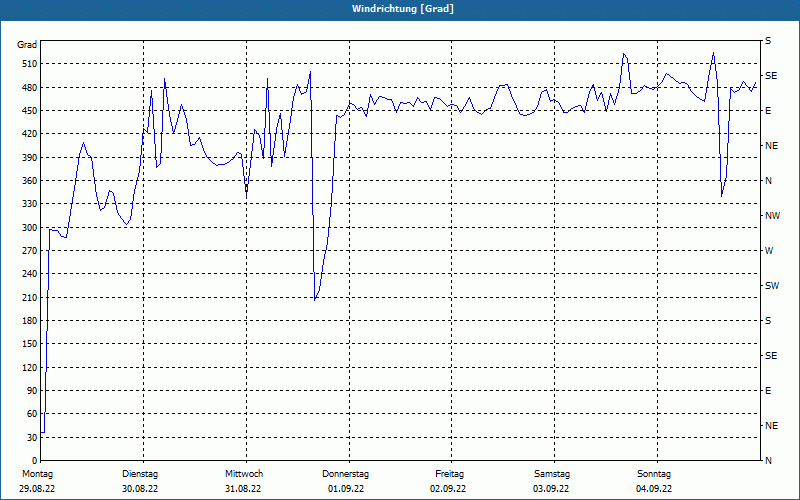800x500 pixels.
Task: Click the 'Sonntag' day label
Action: [x=654, y=474]
